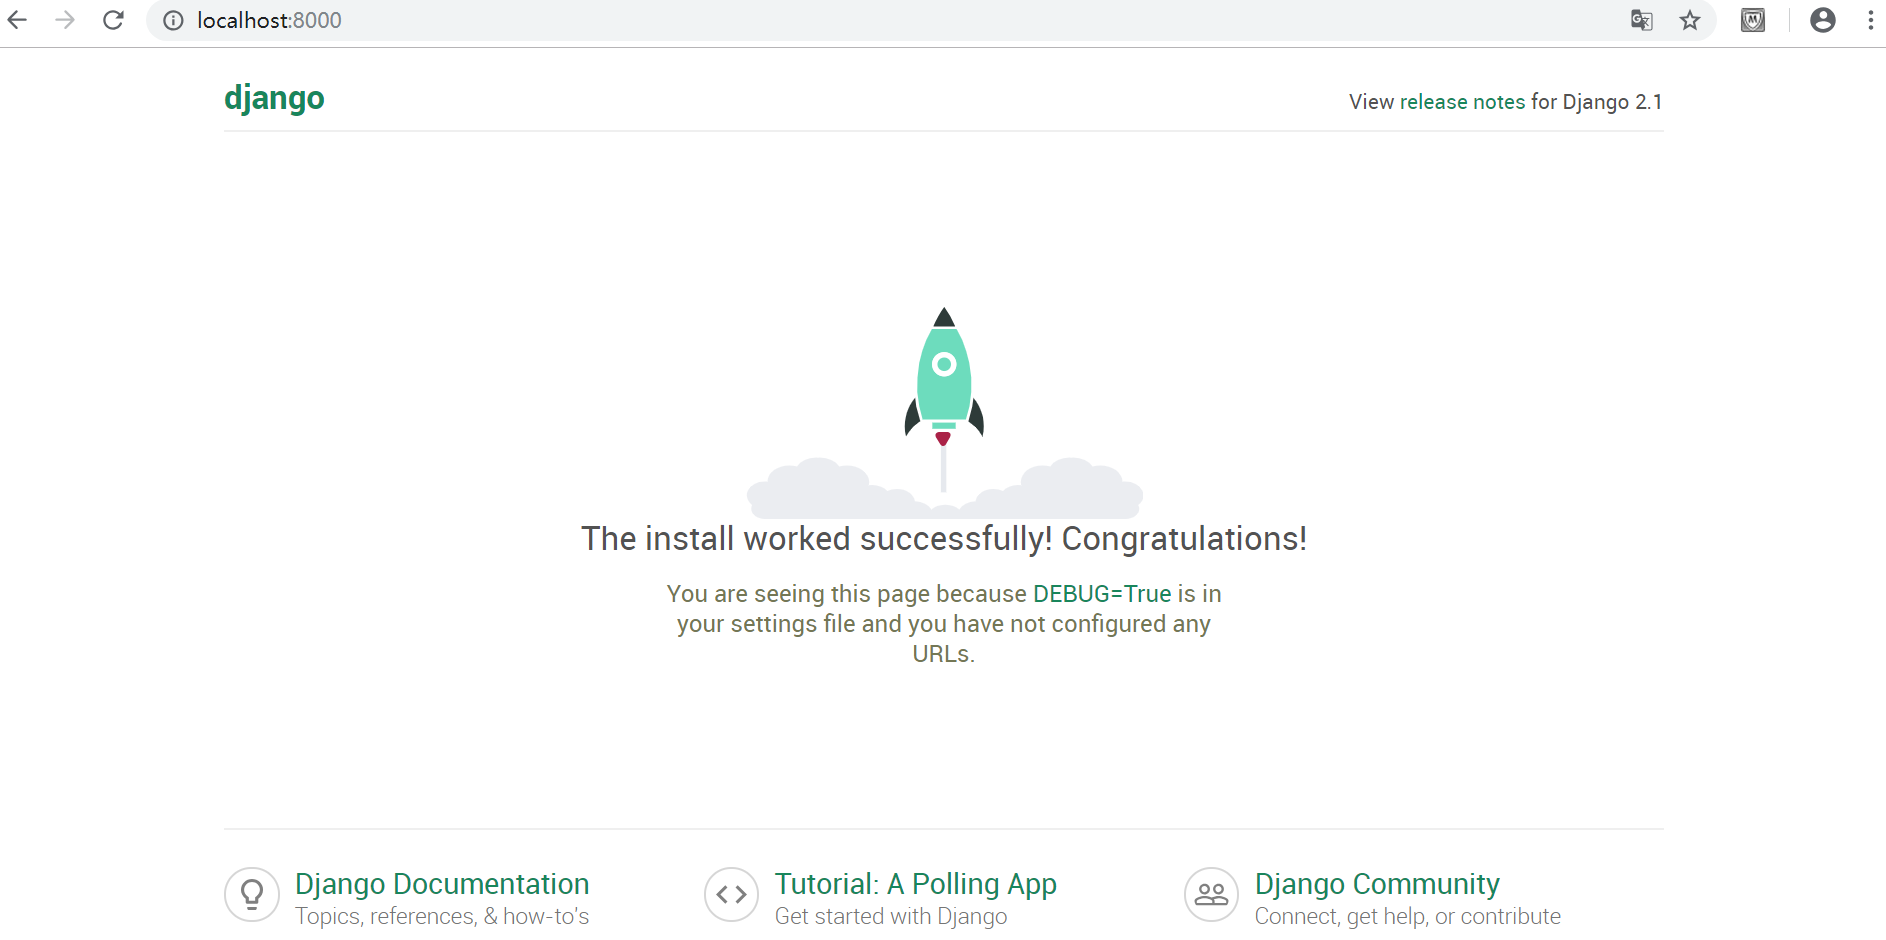This screenshot has height=940, width=1886.
Task: Click the browser extension icon near the address bar
Action: [1753, 20]
